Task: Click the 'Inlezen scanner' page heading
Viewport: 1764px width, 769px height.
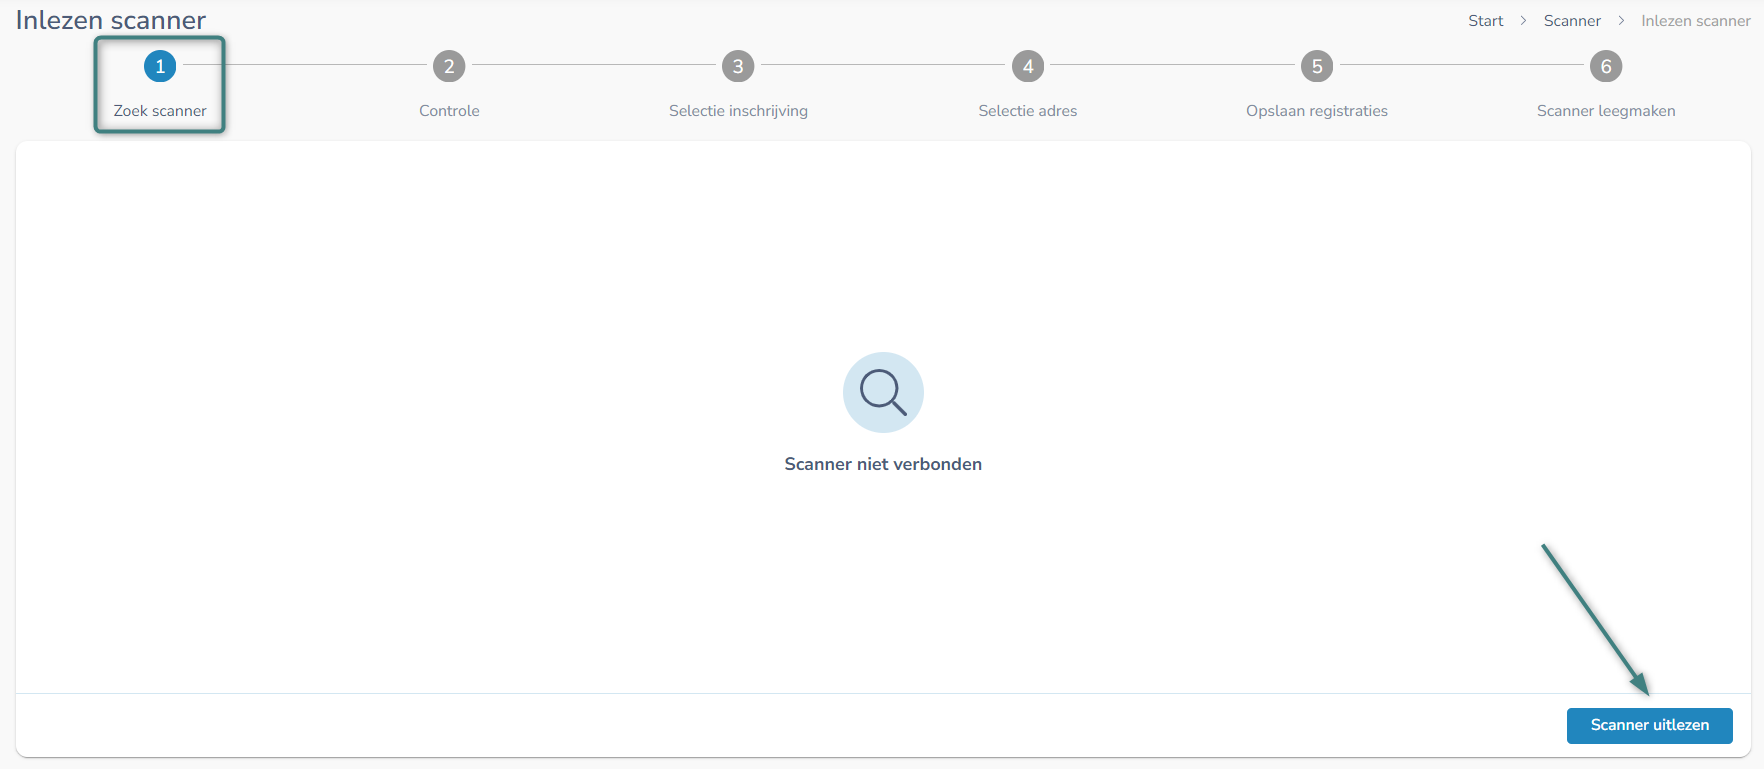Action: [x=111, y=20]
